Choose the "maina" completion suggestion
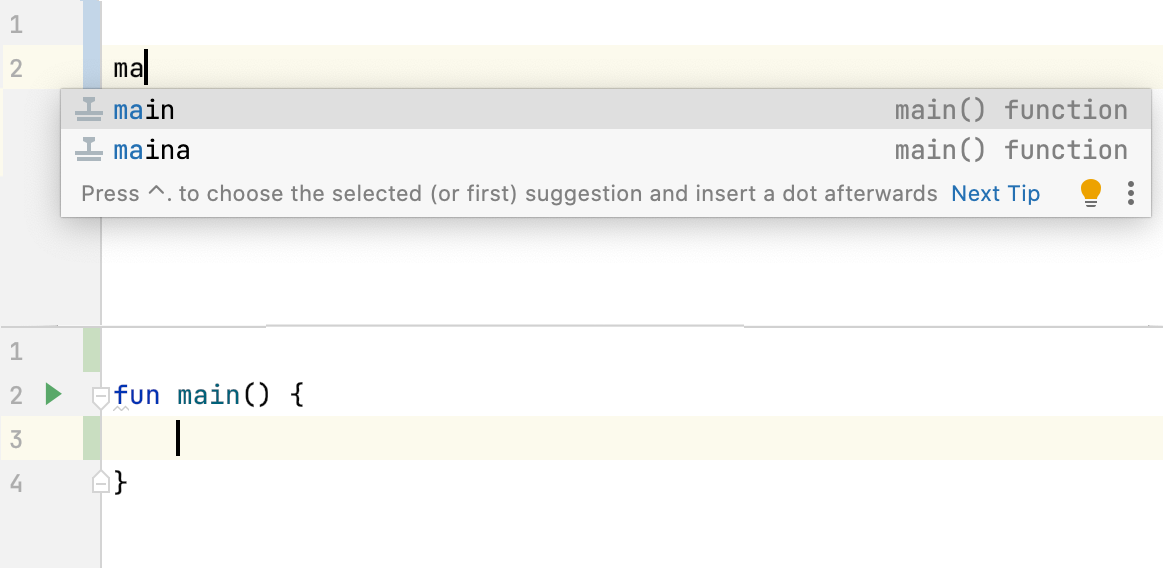 click(x=152, y=150)
